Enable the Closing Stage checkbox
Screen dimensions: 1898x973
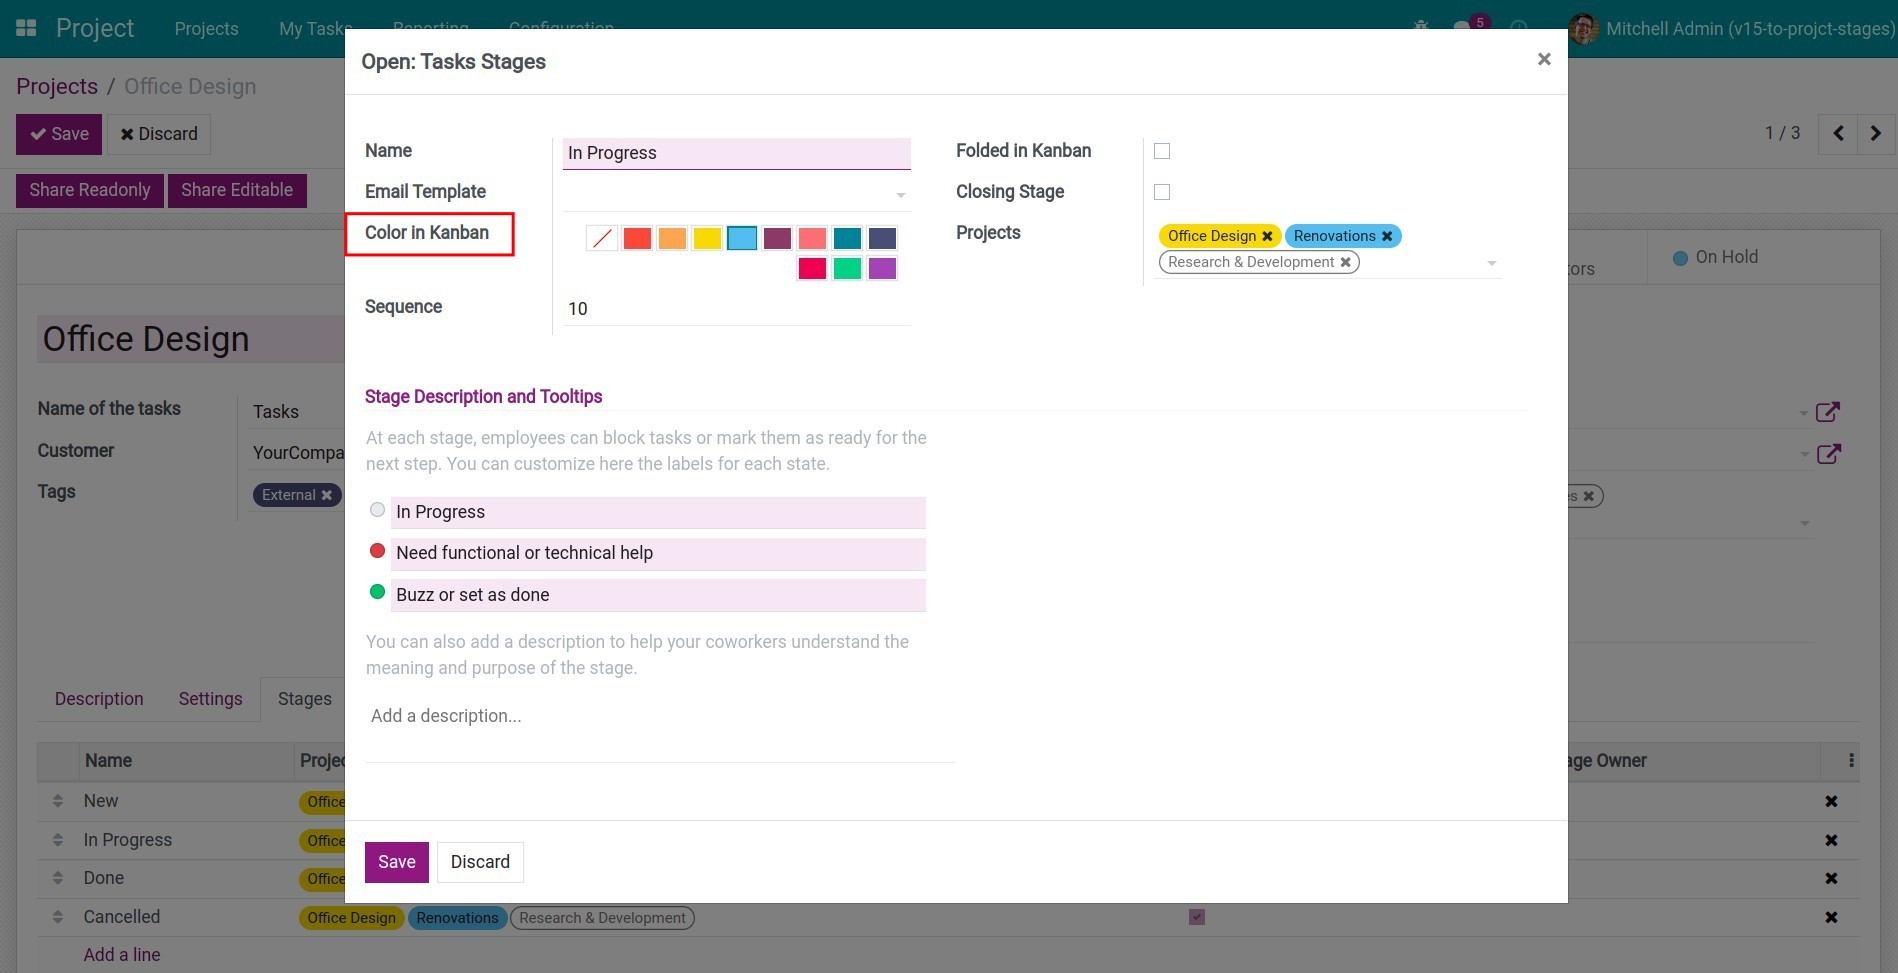[x=1162, y=191]
